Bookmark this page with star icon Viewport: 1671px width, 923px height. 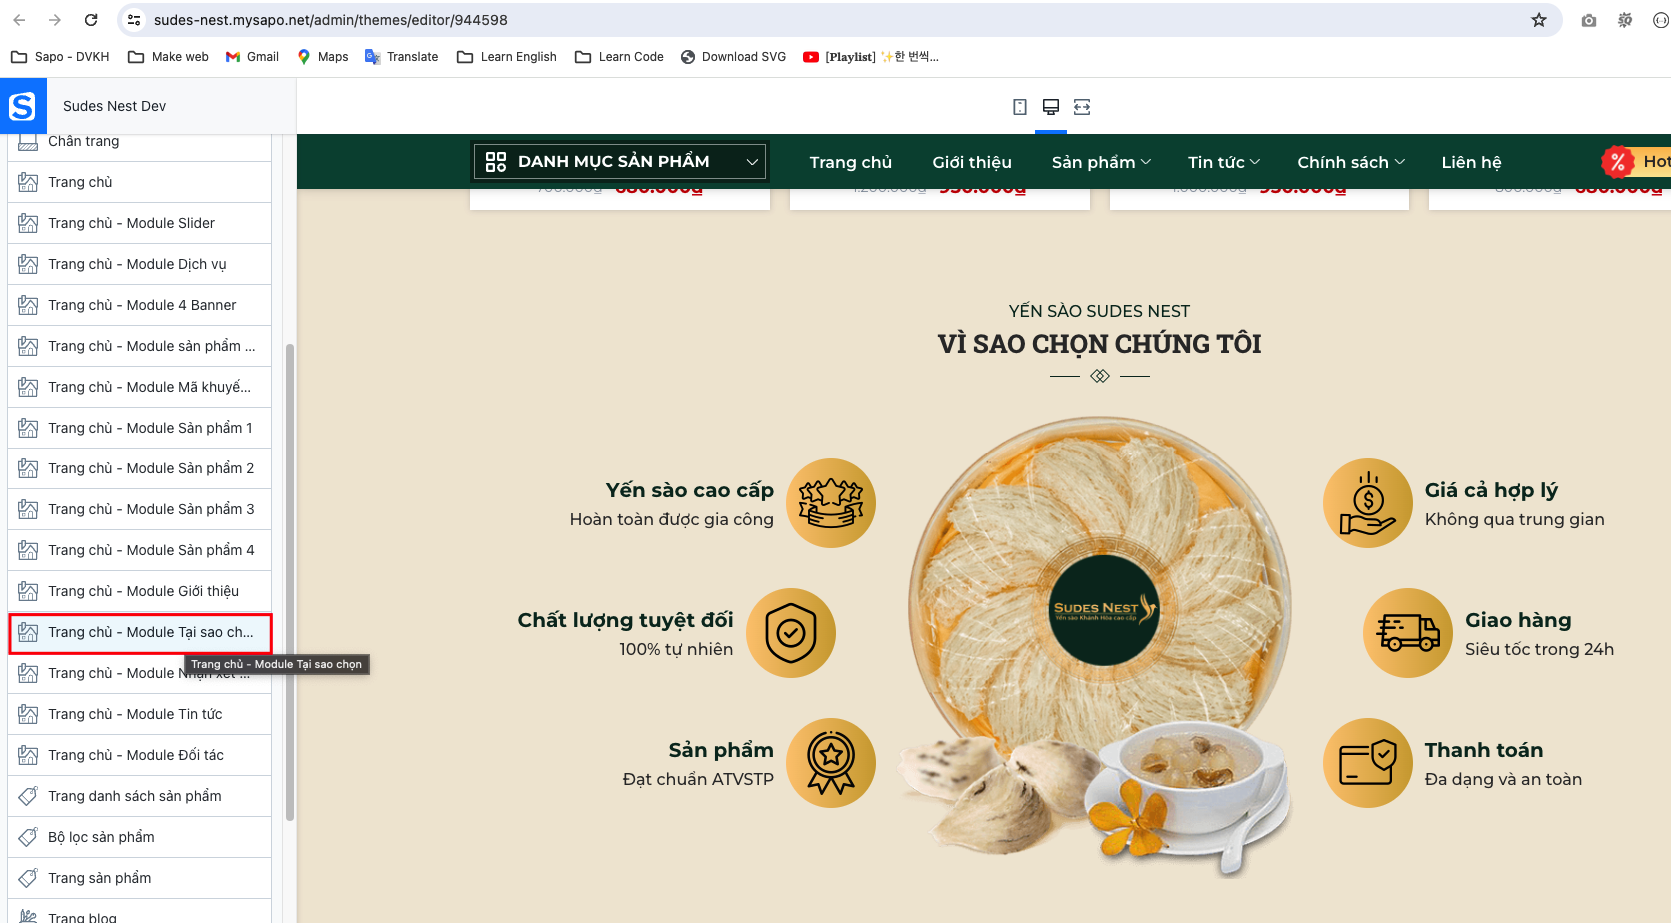click(1539, 20)
